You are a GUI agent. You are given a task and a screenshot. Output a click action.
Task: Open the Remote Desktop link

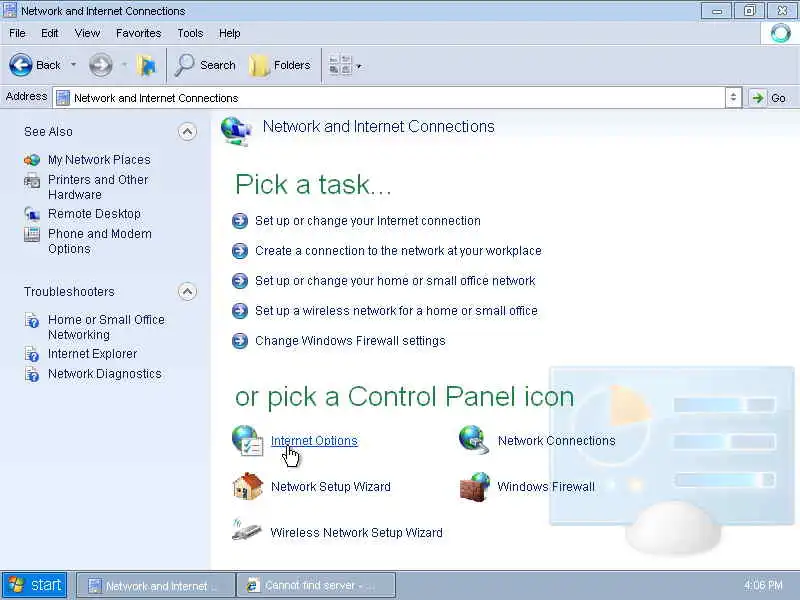coord(94,214)
